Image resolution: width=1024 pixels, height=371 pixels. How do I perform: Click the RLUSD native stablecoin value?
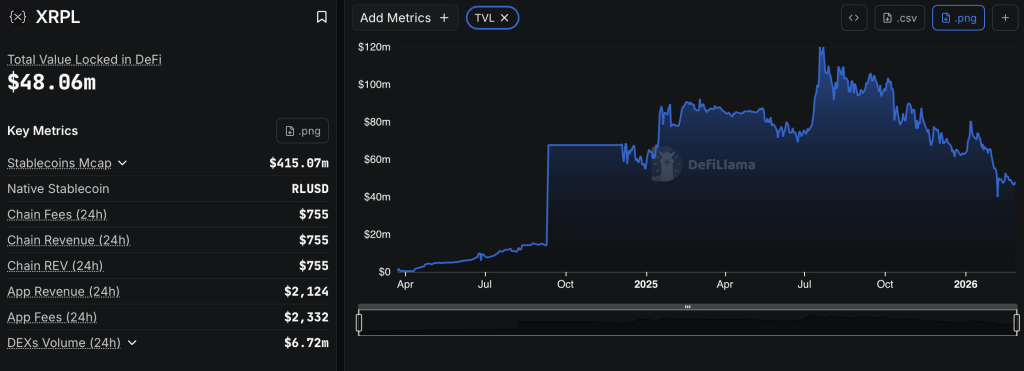tap(310, 189)
